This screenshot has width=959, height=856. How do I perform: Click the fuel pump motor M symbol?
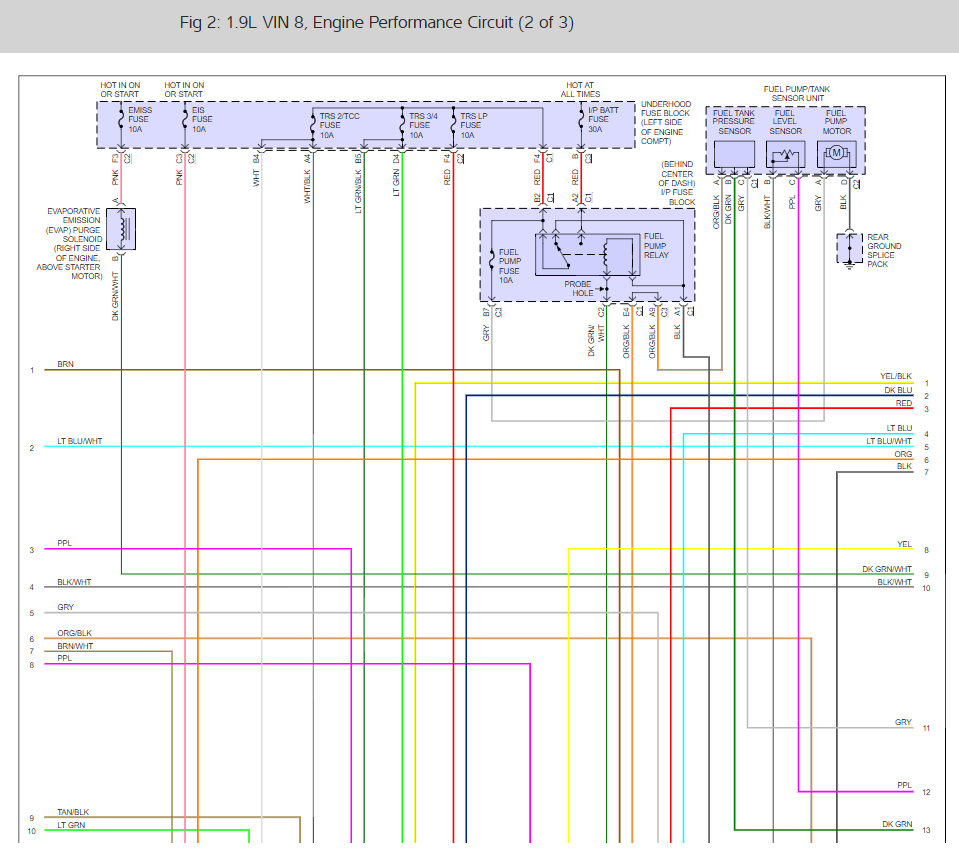(836, 154)
